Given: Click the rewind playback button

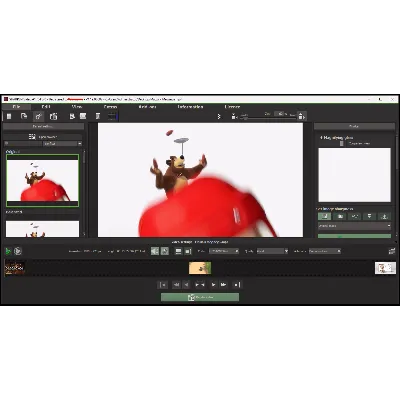Looking at the screenshot, I should click(176, 285).
